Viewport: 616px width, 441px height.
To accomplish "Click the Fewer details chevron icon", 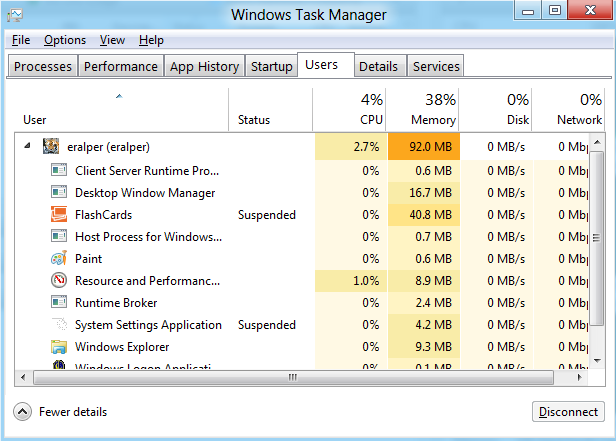I will 22,412.
